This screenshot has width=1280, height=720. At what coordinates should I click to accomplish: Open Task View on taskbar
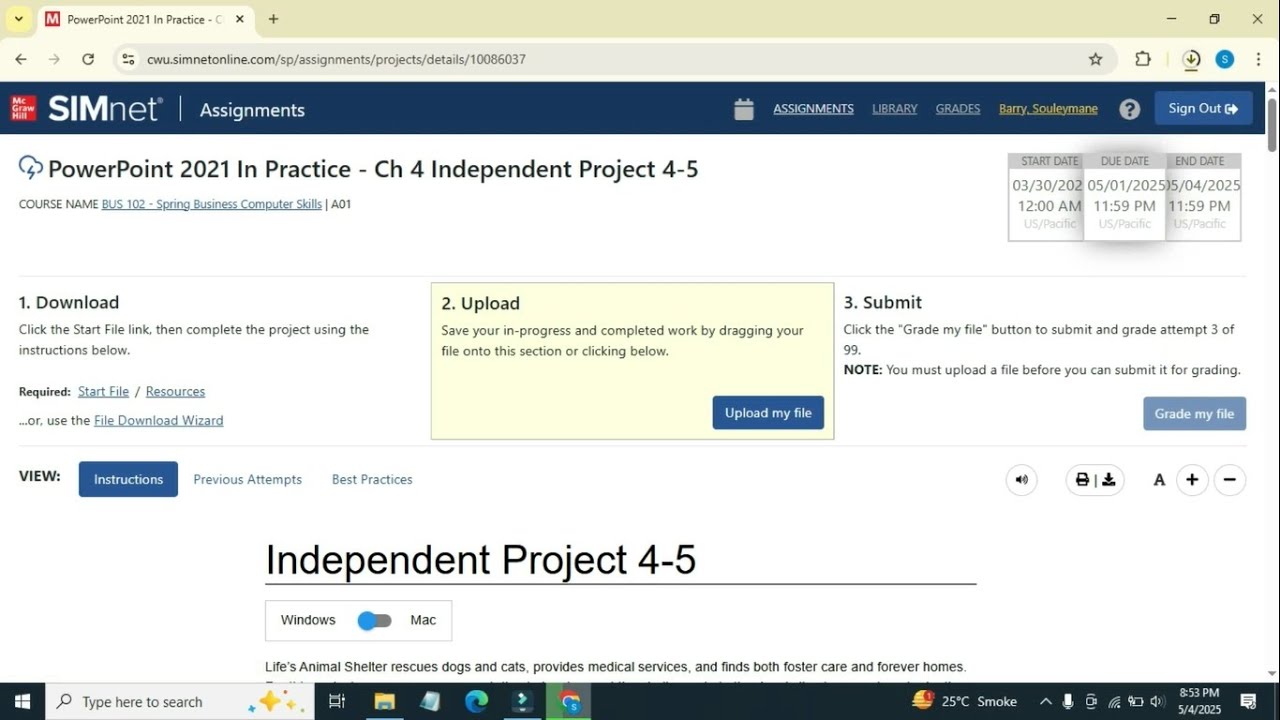337,701
